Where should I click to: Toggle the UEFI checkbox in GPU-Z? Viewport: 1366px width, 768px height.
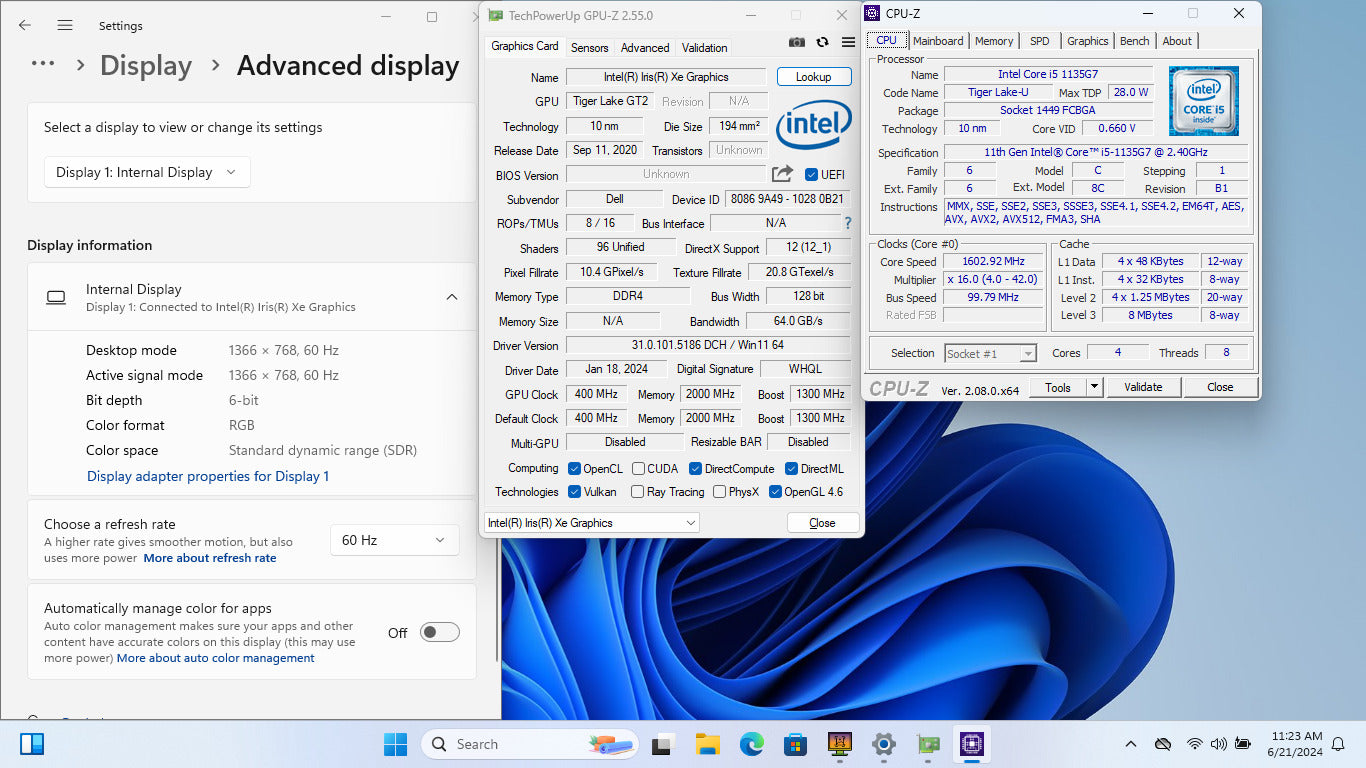pyautogui.click(x=811, y=174)
